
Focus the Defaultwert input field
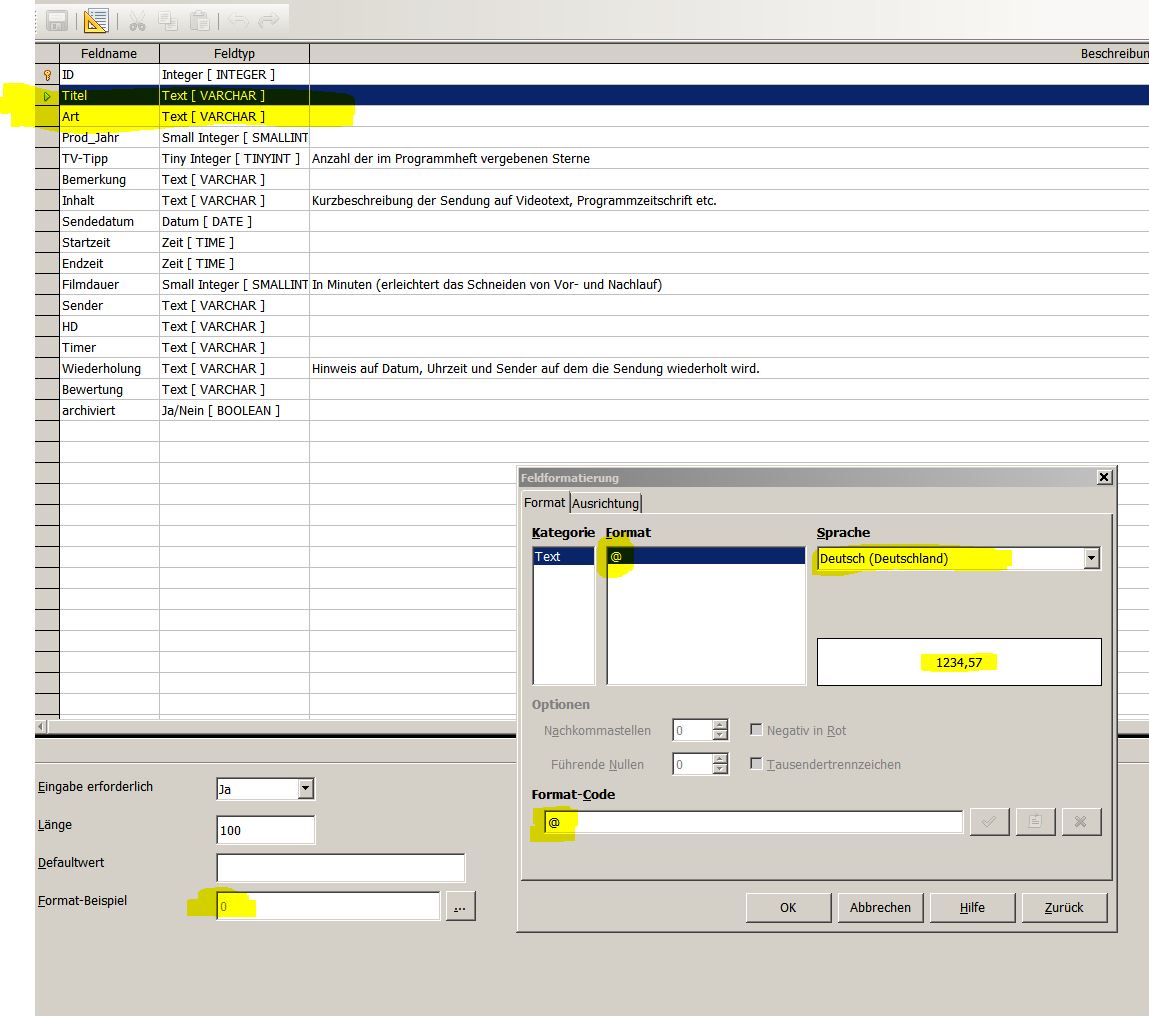pyautogui.click(x=341, y=868)
